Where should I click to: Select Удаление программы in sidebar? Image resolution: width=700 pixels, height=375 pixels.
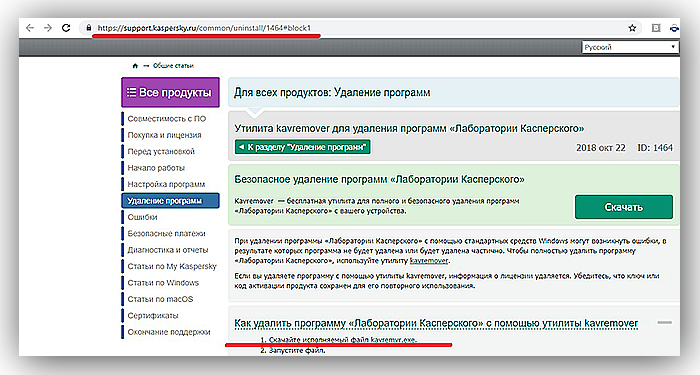point(171,201)
